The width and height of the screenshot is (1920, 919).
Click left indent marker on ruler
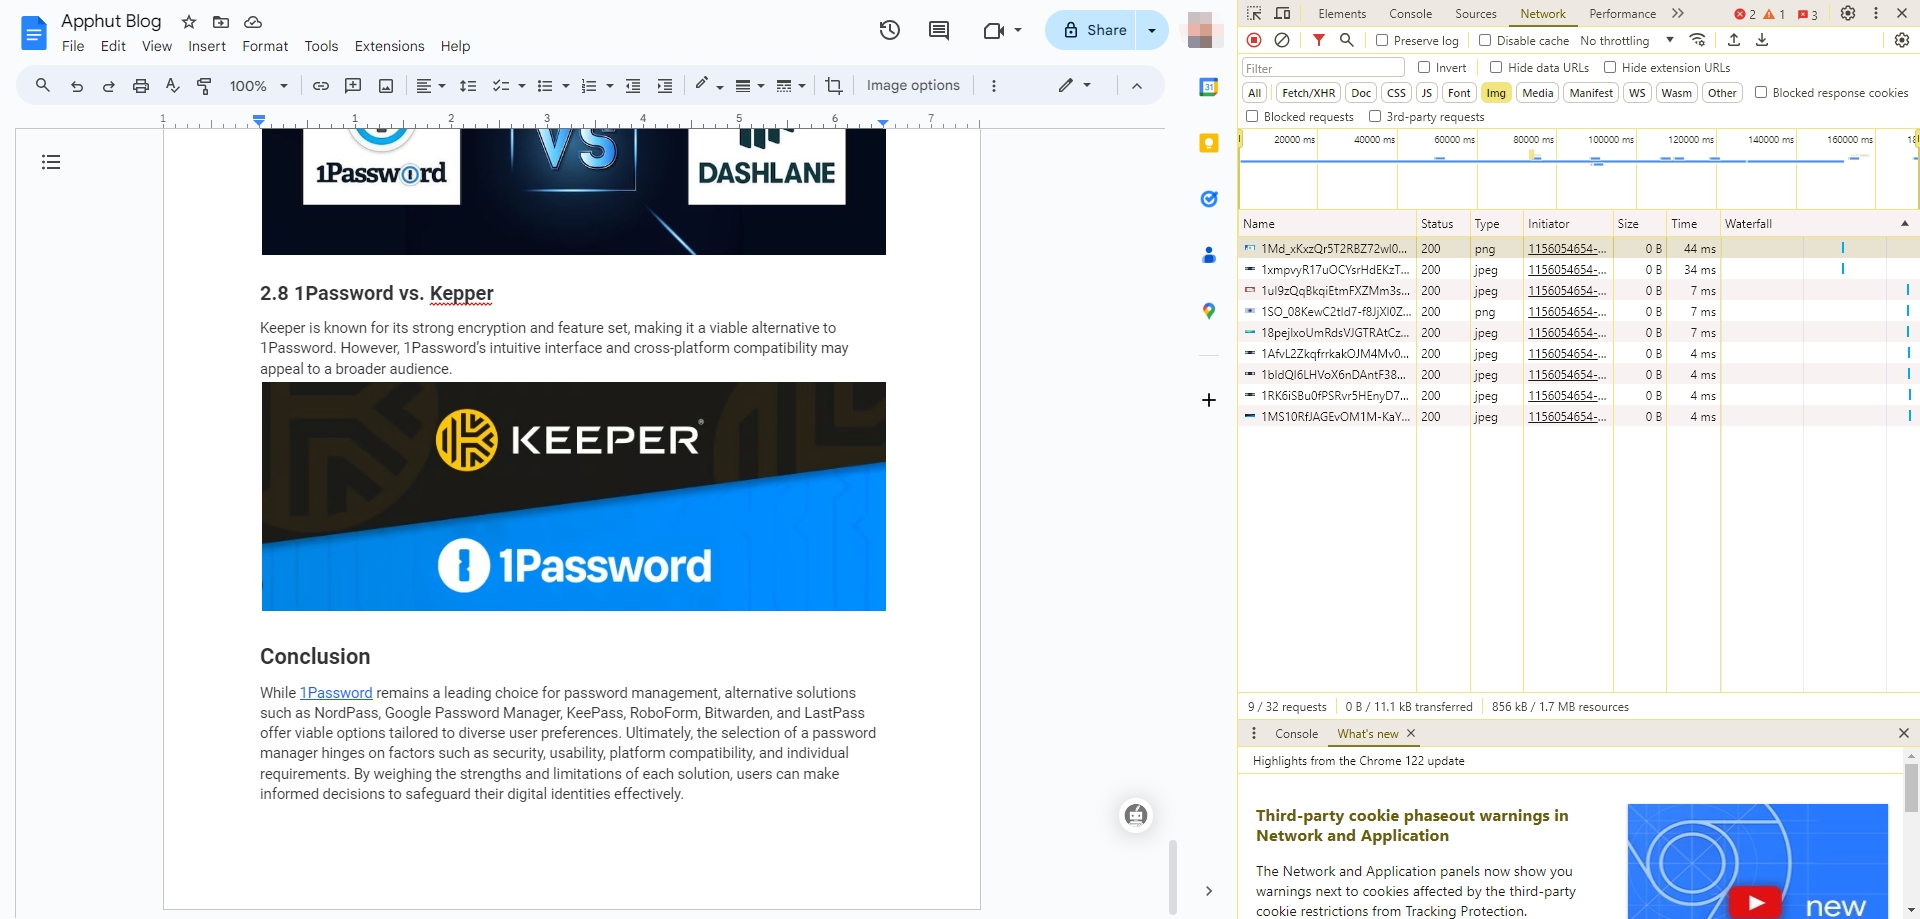[259, 121]
